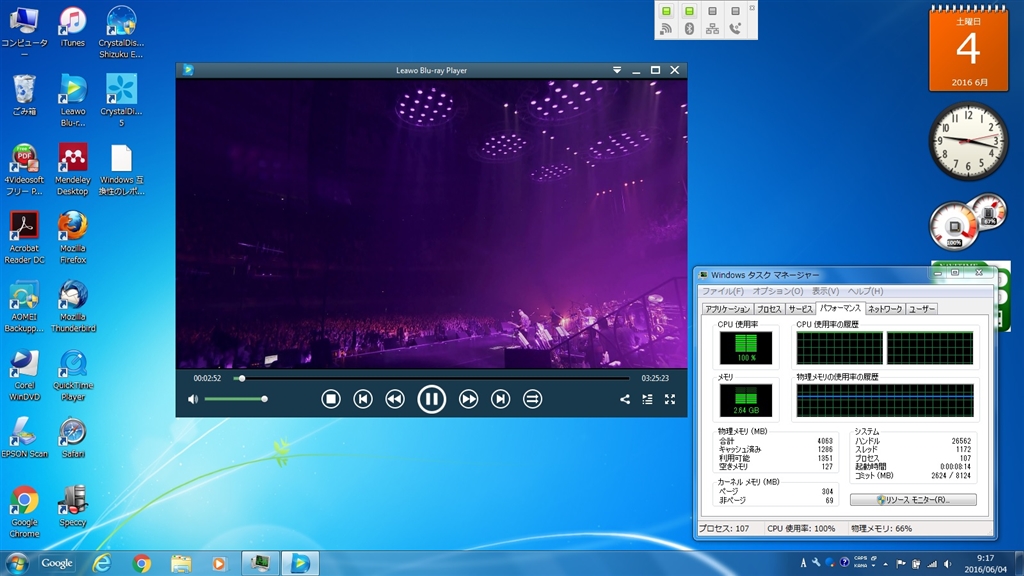
Task: Mute the player's volume speaker icon
Action: pos(193,399)
